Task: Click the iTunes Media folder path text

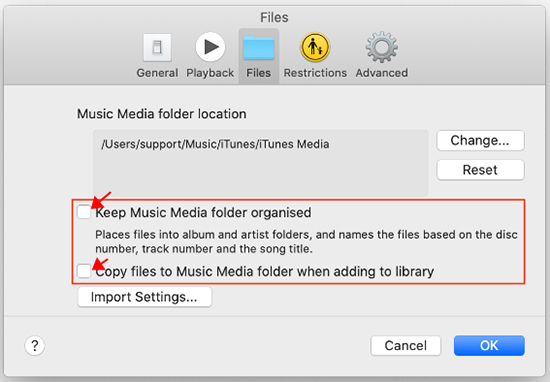Action: pyautogui.click(x=215, y=144)
